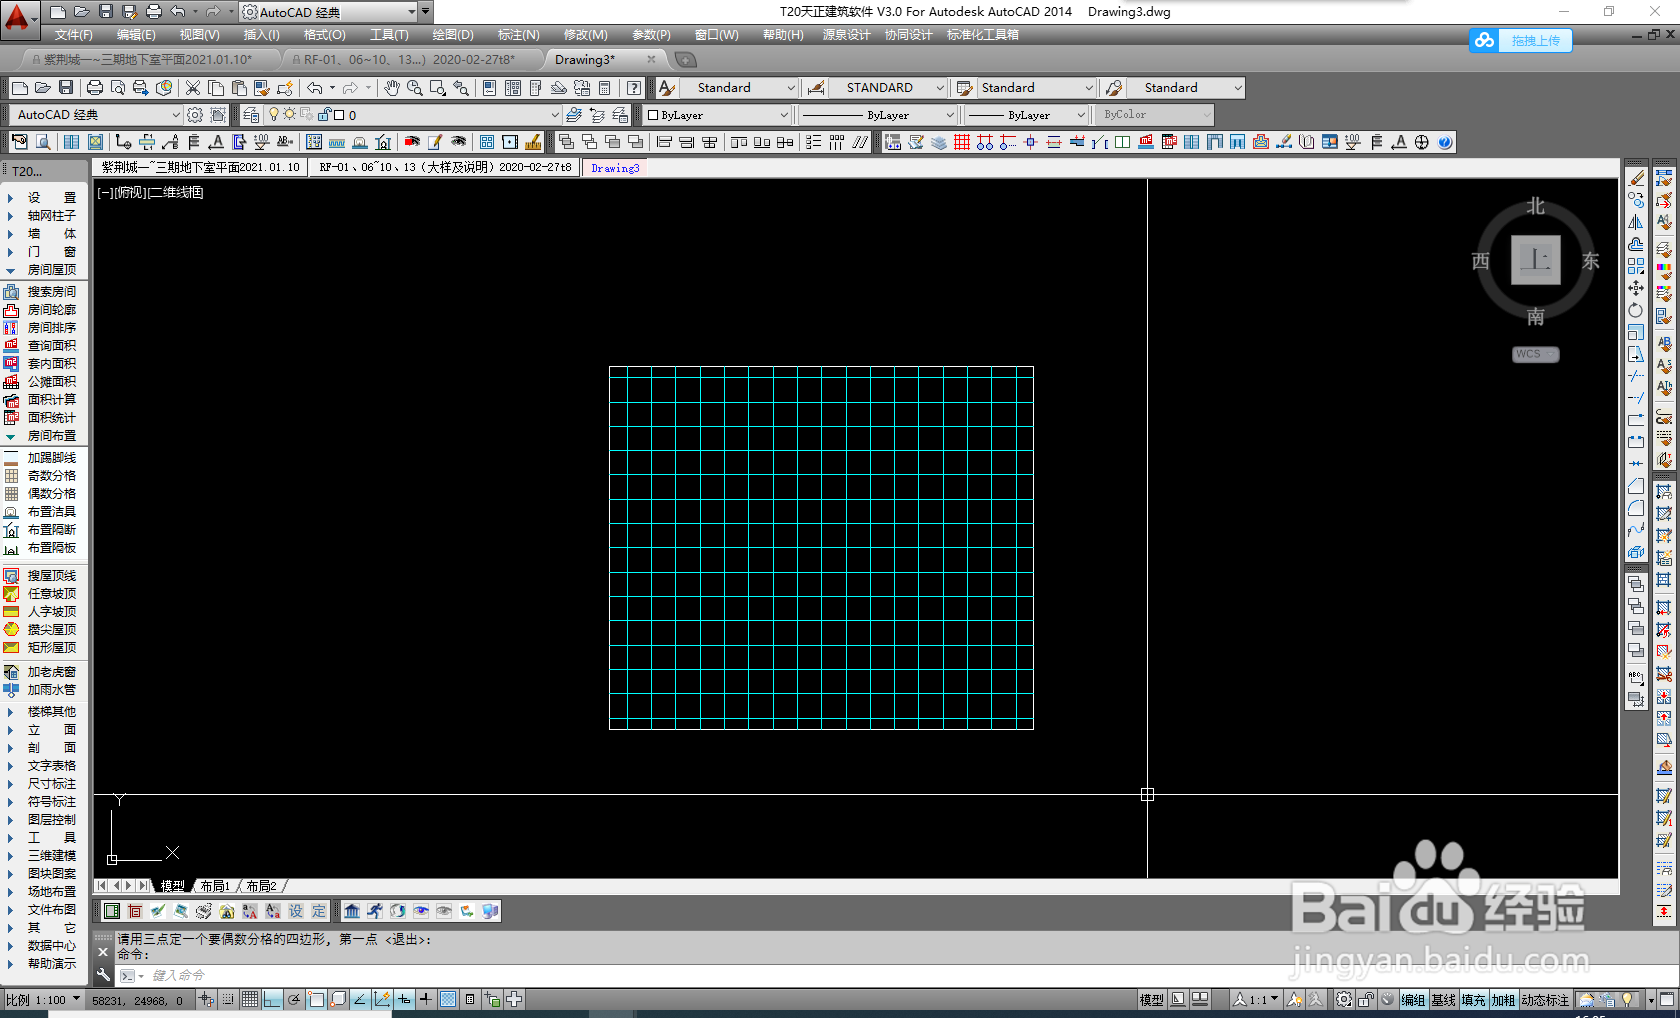Image resolution: width=1680 pixels, height=1018 pixels.
Task: Open the 标注(N) menu
Action: 519,35
